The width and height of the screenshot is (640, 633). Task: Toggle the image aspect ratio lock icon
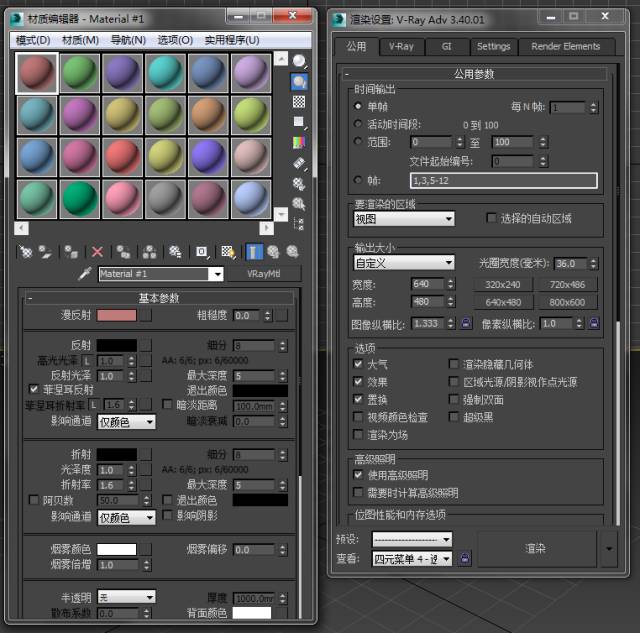465,324
